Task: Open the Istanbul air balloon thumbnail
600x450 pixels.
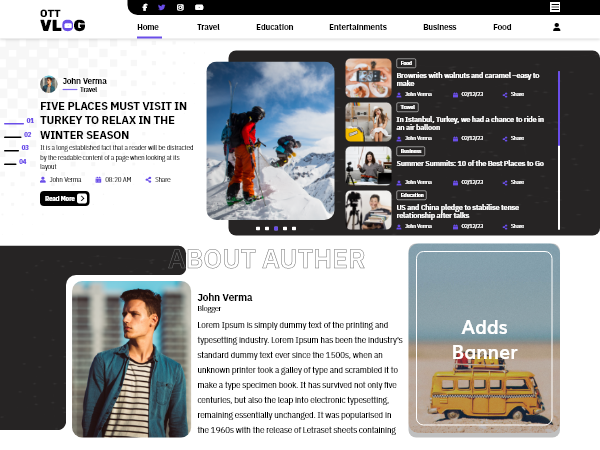Action: tap(368, 122)
